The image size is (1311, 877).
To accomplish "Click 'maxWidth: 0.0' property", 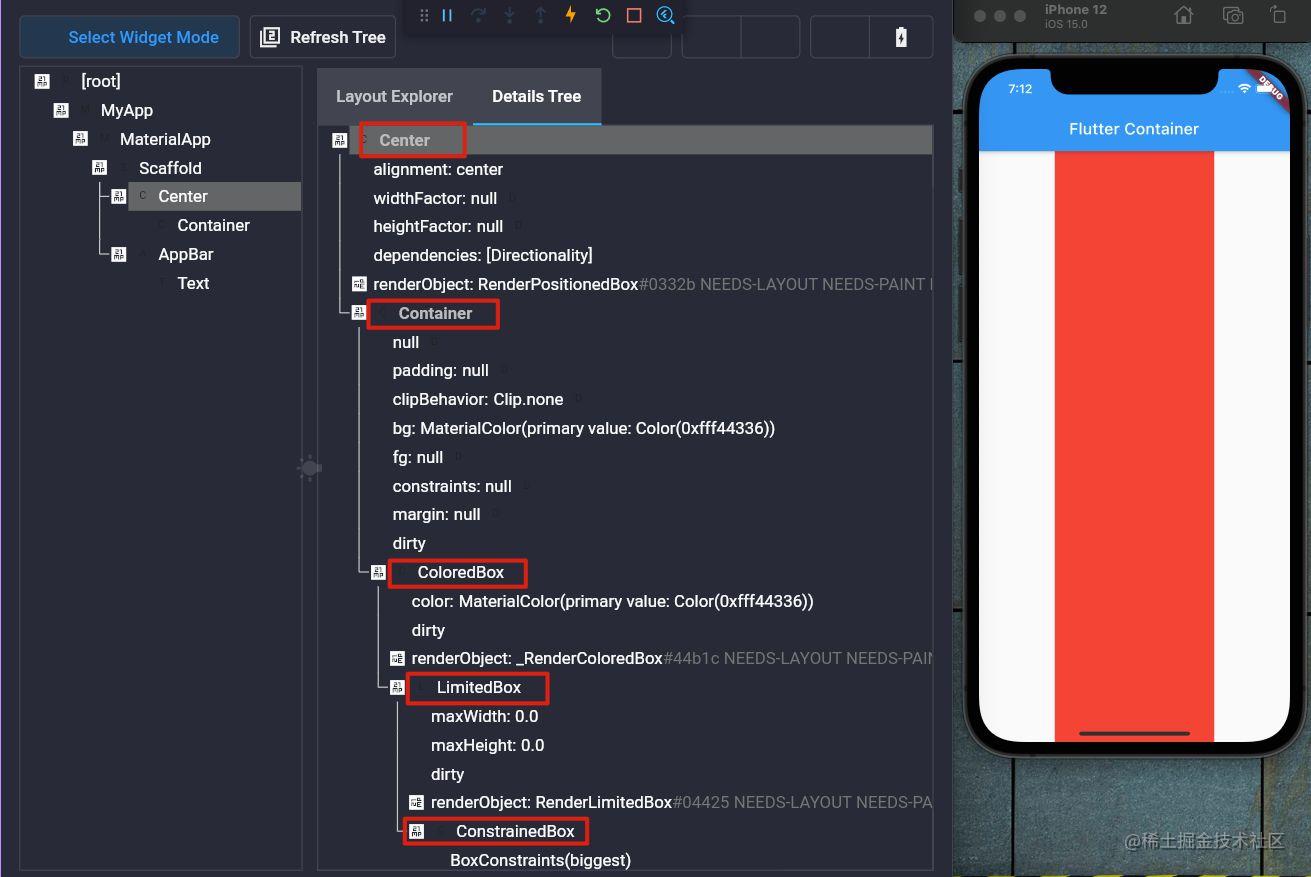I will (x=484, y=716).
